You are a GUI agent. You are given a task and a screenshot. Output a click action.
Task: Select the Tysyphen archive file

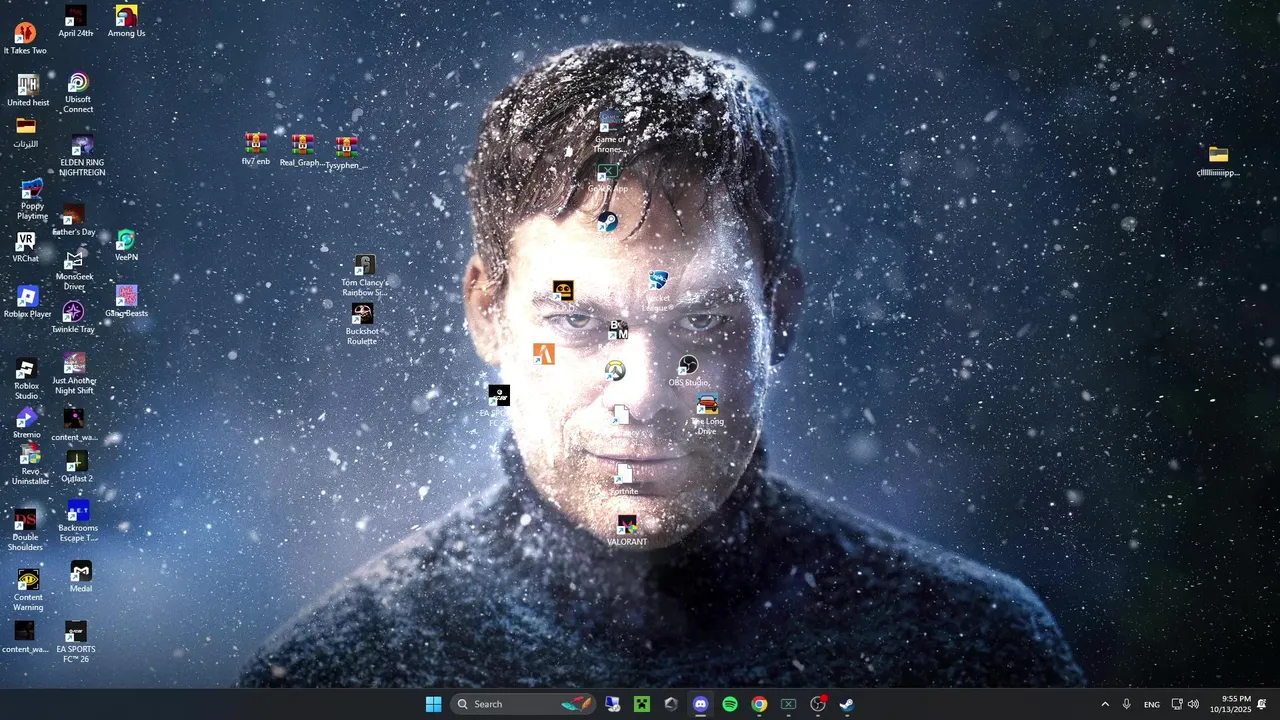[346, 153]
